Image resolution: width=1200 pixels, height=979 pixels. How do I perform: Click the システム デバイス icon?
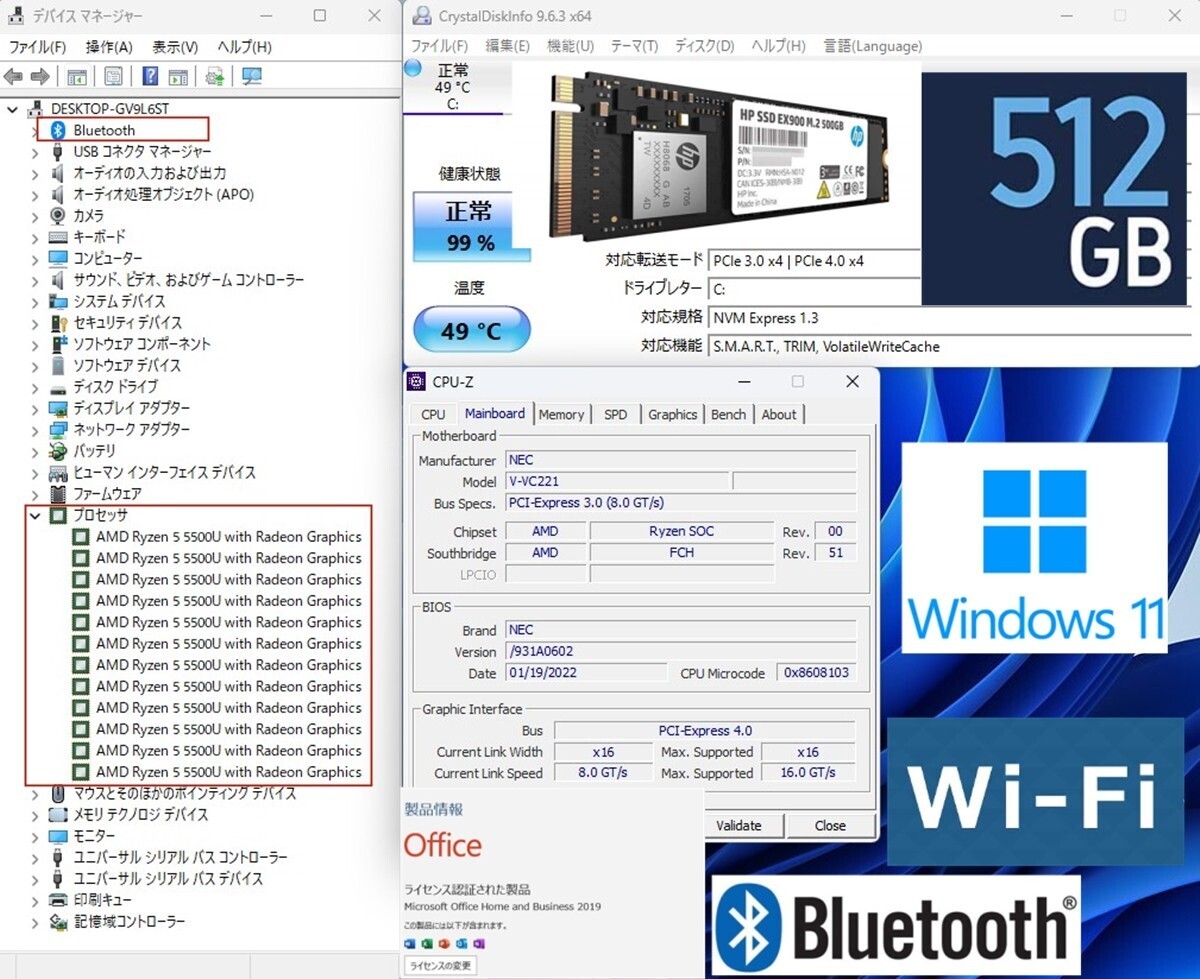[58, 301]
